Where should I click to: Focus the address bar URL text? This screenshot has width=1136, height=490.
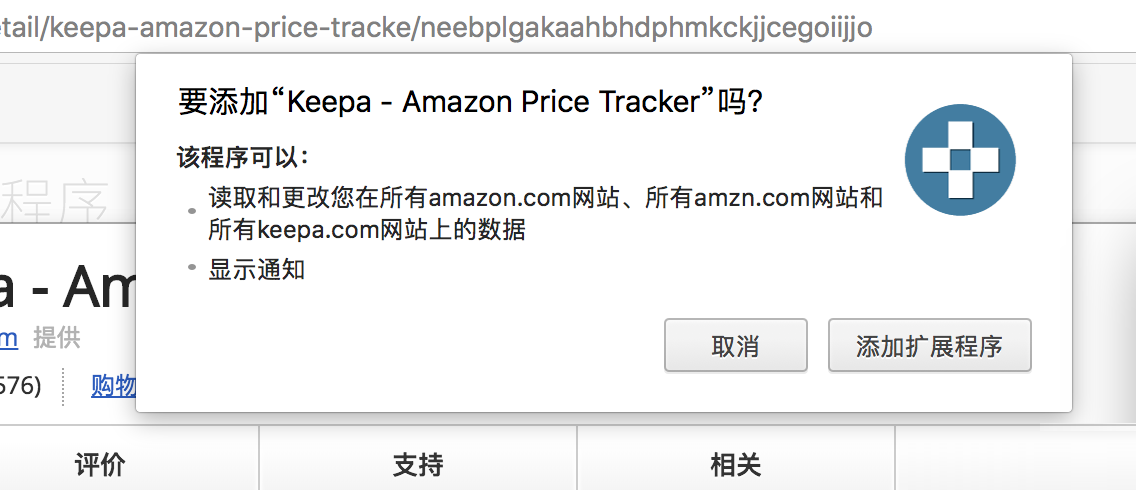tap(436, 28)
